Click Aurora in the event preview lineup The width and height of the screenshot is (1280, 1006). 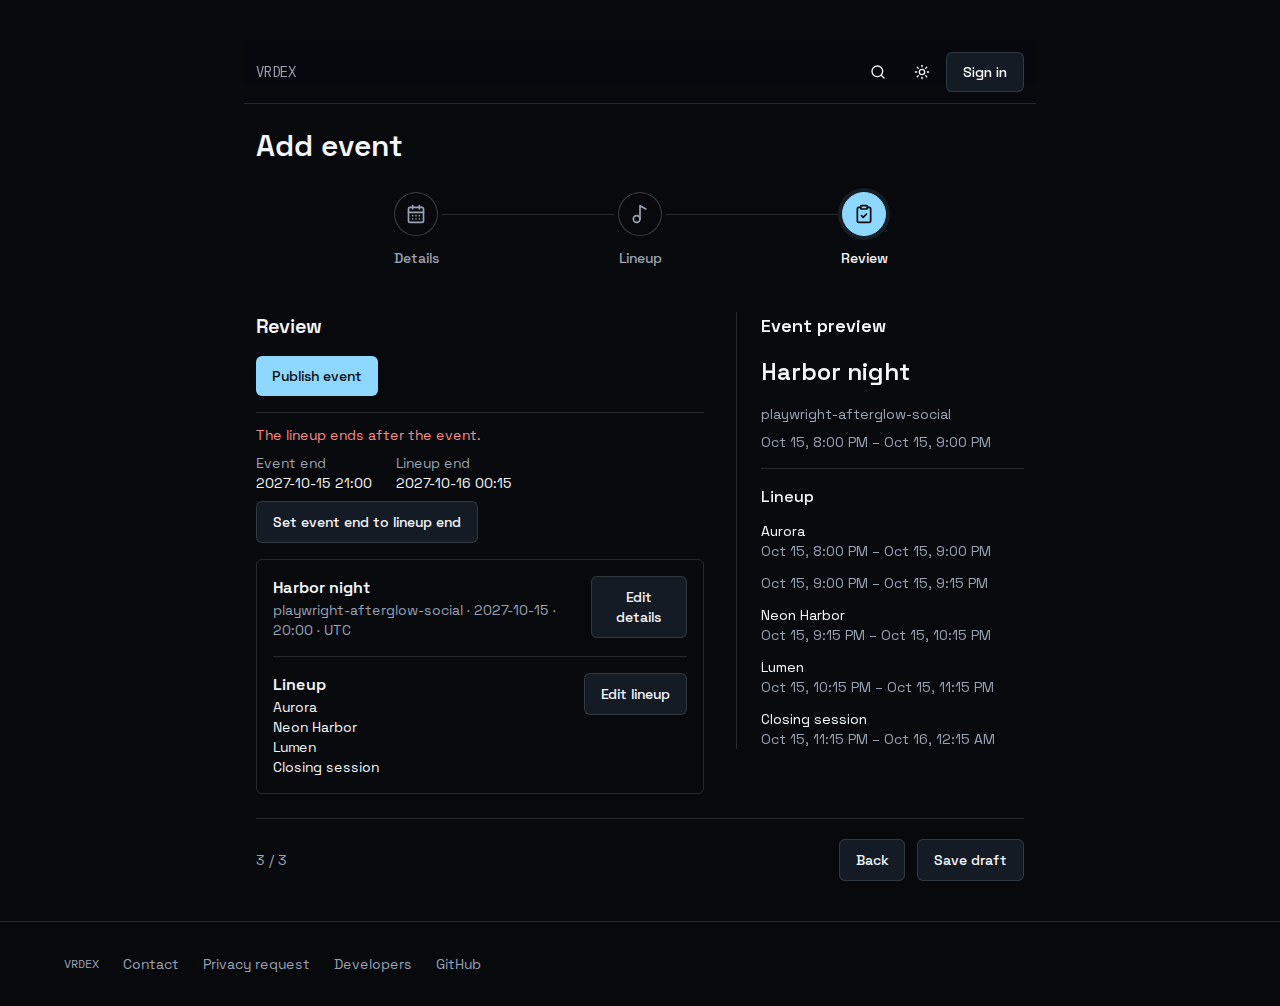[x=783, y=531]
